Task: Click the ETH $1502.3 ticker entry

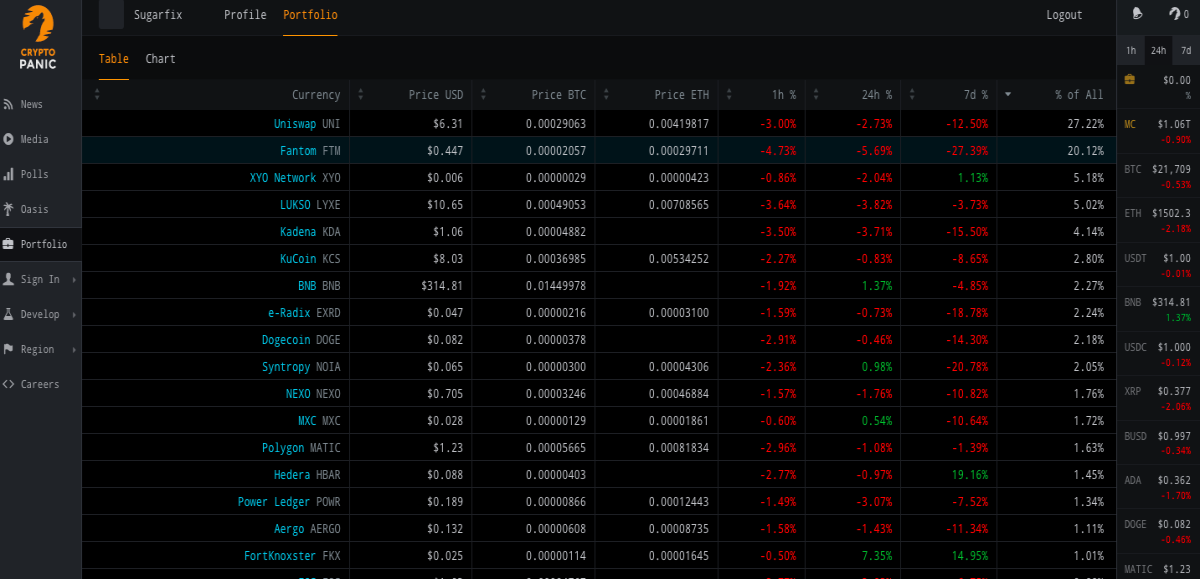Action: (x=1158, y=220)
